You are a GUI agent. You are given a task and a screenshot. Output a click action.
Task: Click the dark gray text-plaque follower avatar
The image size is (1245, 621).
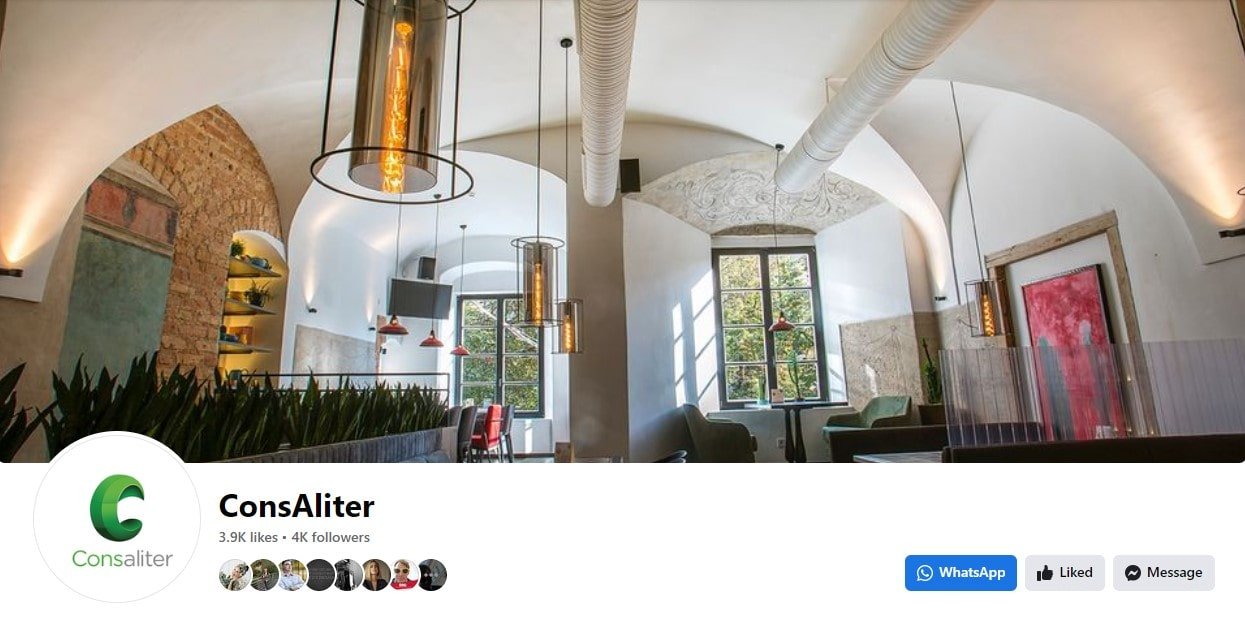point(319,575)
